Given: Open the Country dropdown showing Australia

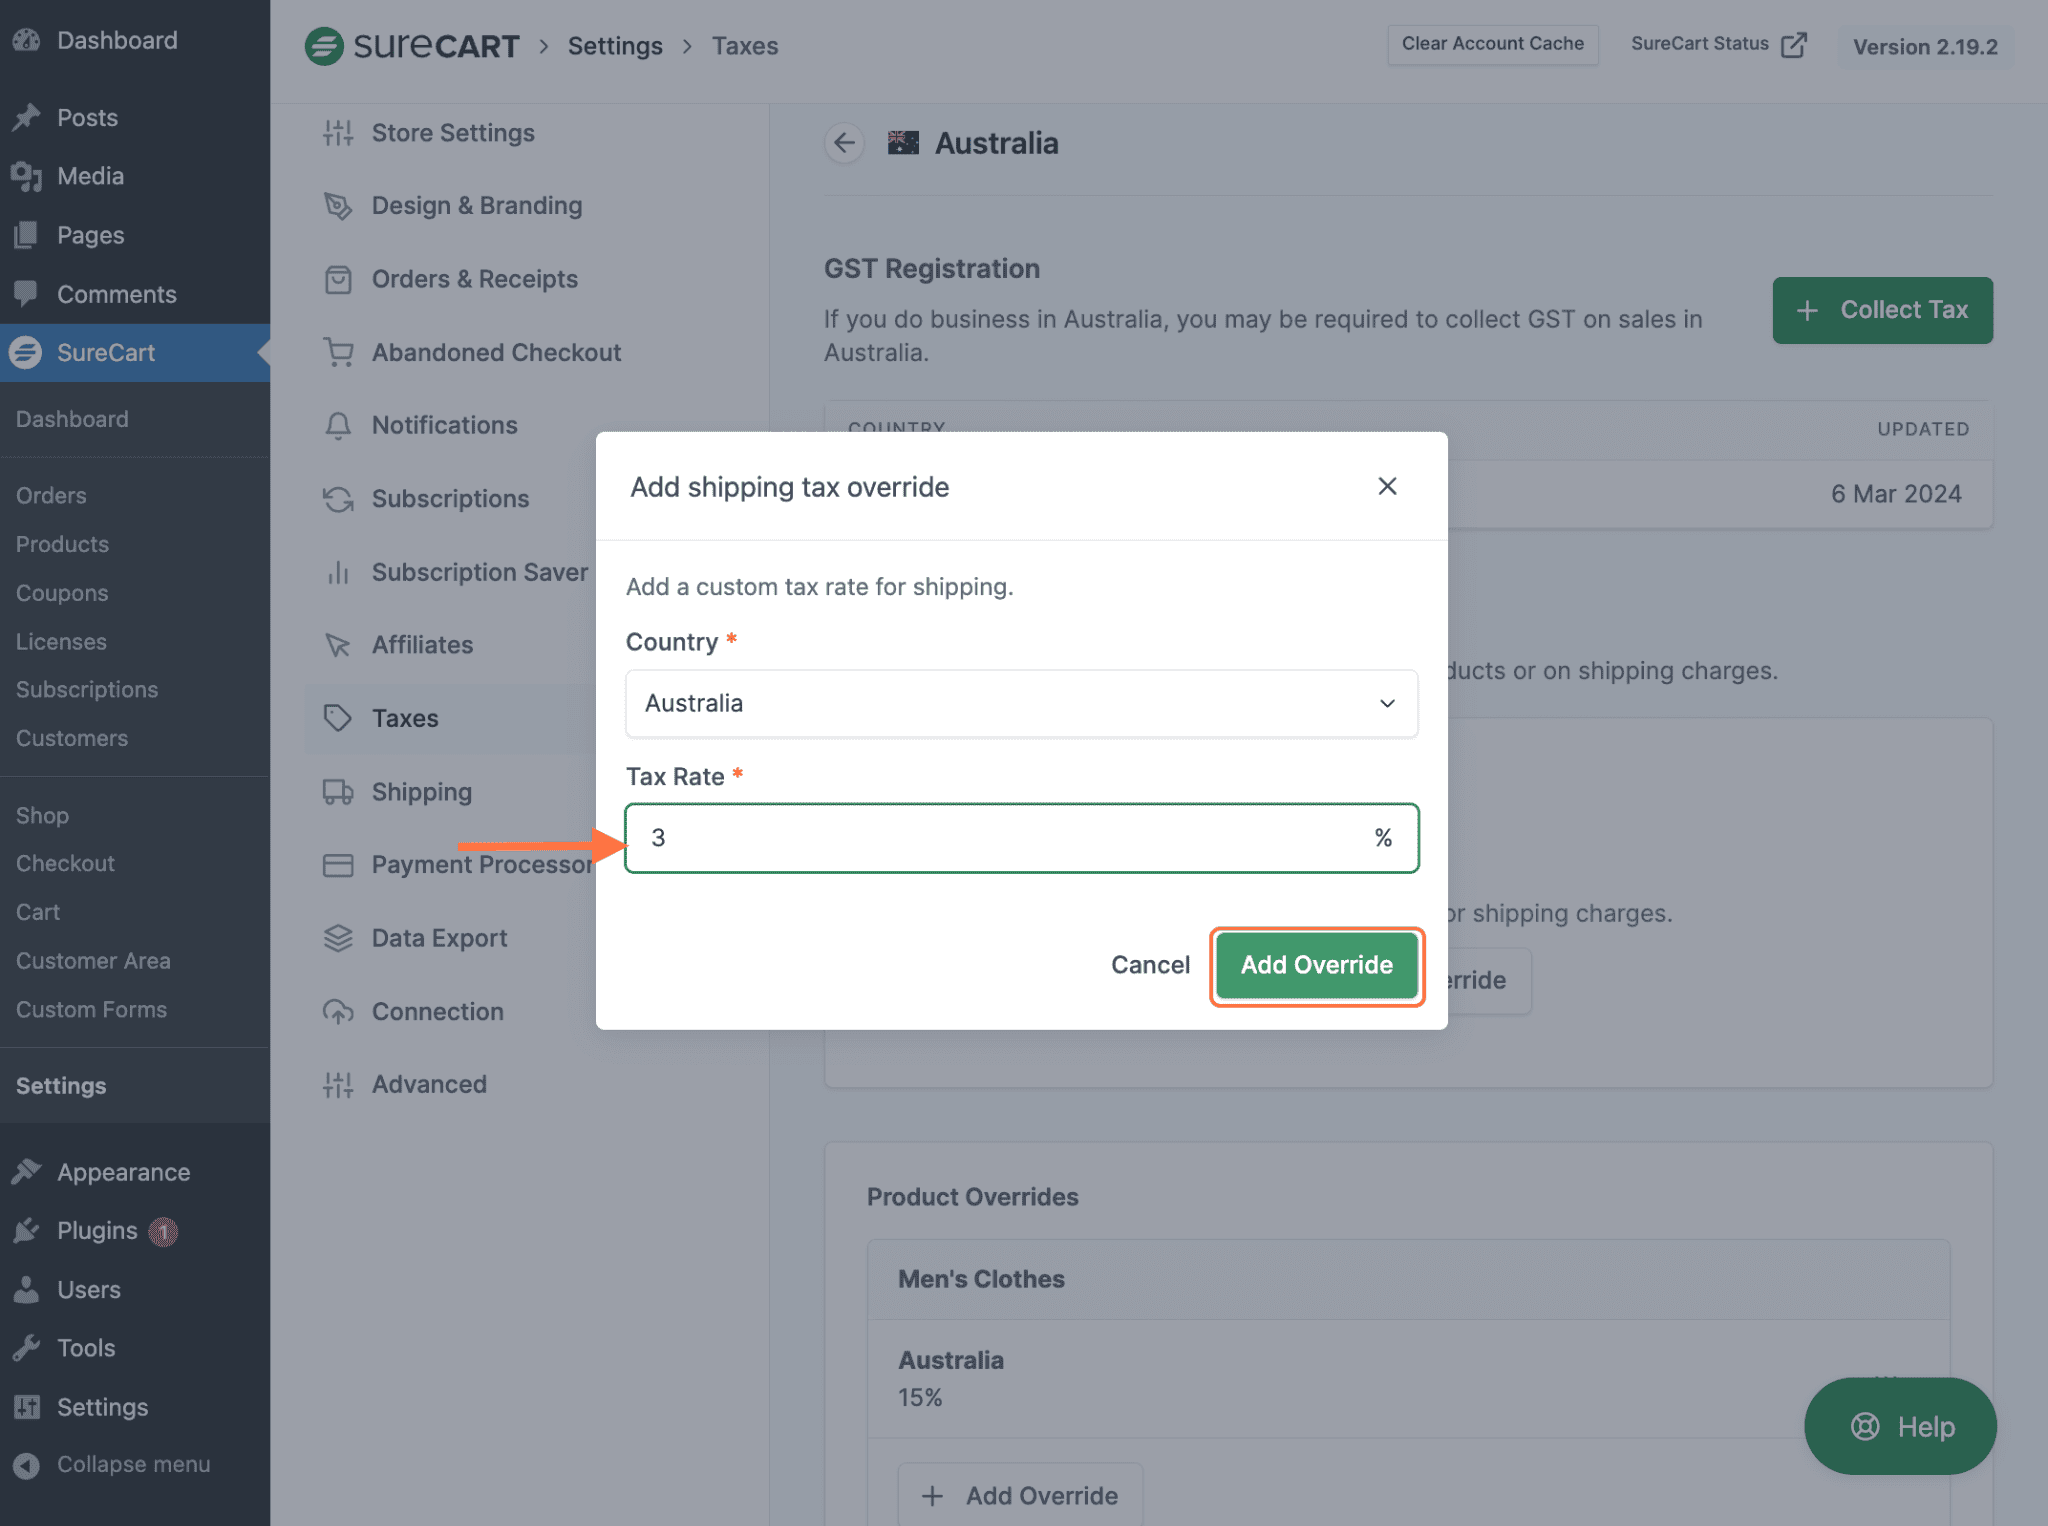Looking at the screenshot, I should coord(1021,703).
